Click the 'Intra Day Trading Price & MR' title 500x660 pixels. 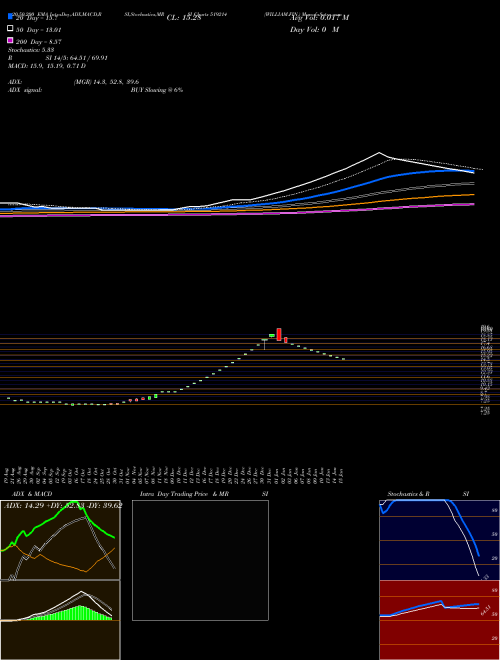(184, 494)
